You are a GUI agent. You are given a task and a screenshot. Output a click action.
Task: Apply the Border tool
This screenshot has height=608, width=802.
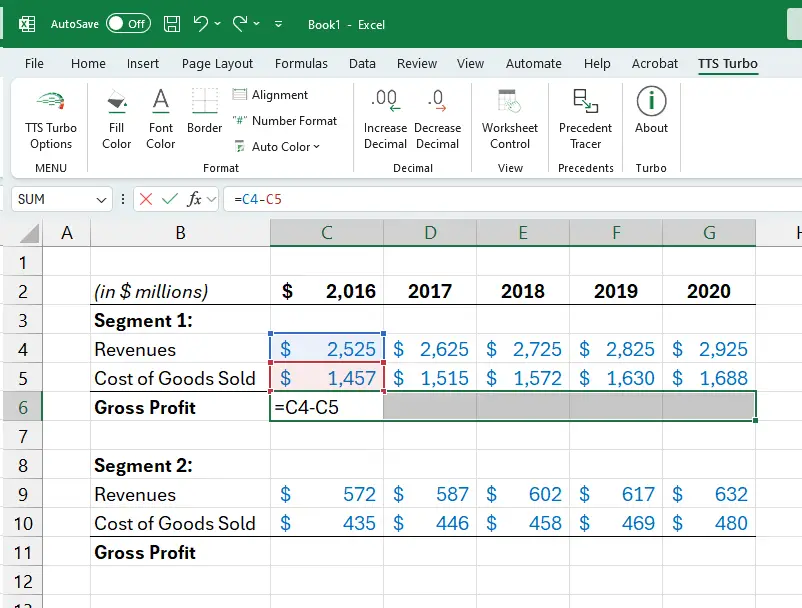[204, 119]
